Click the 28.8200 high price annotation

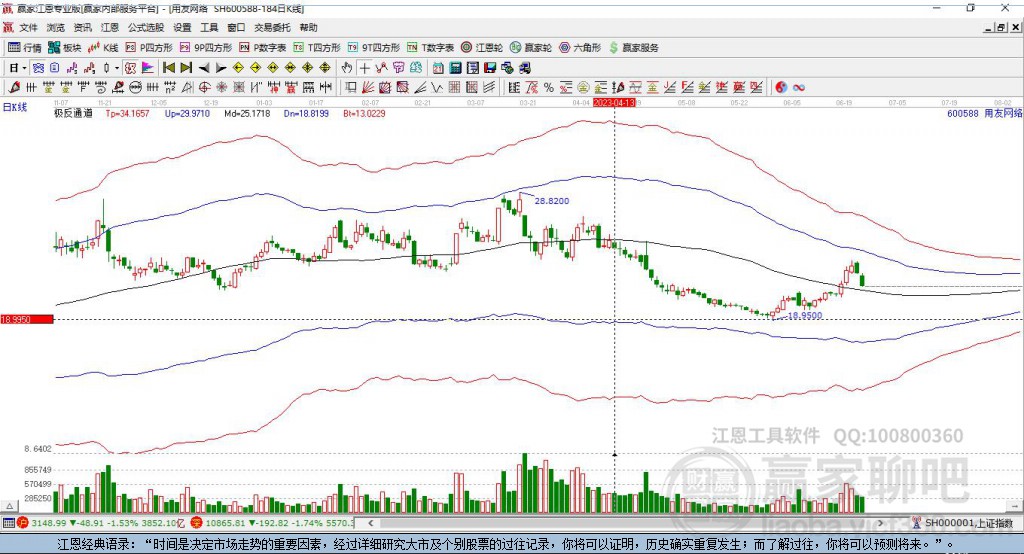[x=552, y=201]
